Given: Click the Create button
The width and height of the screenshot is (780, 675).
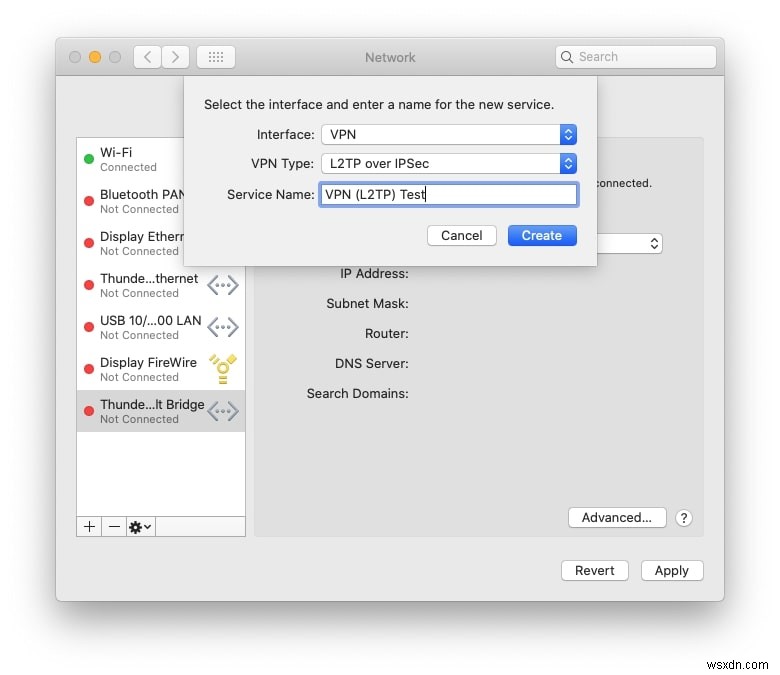Looking at the screenshot, I should [542, 235].
